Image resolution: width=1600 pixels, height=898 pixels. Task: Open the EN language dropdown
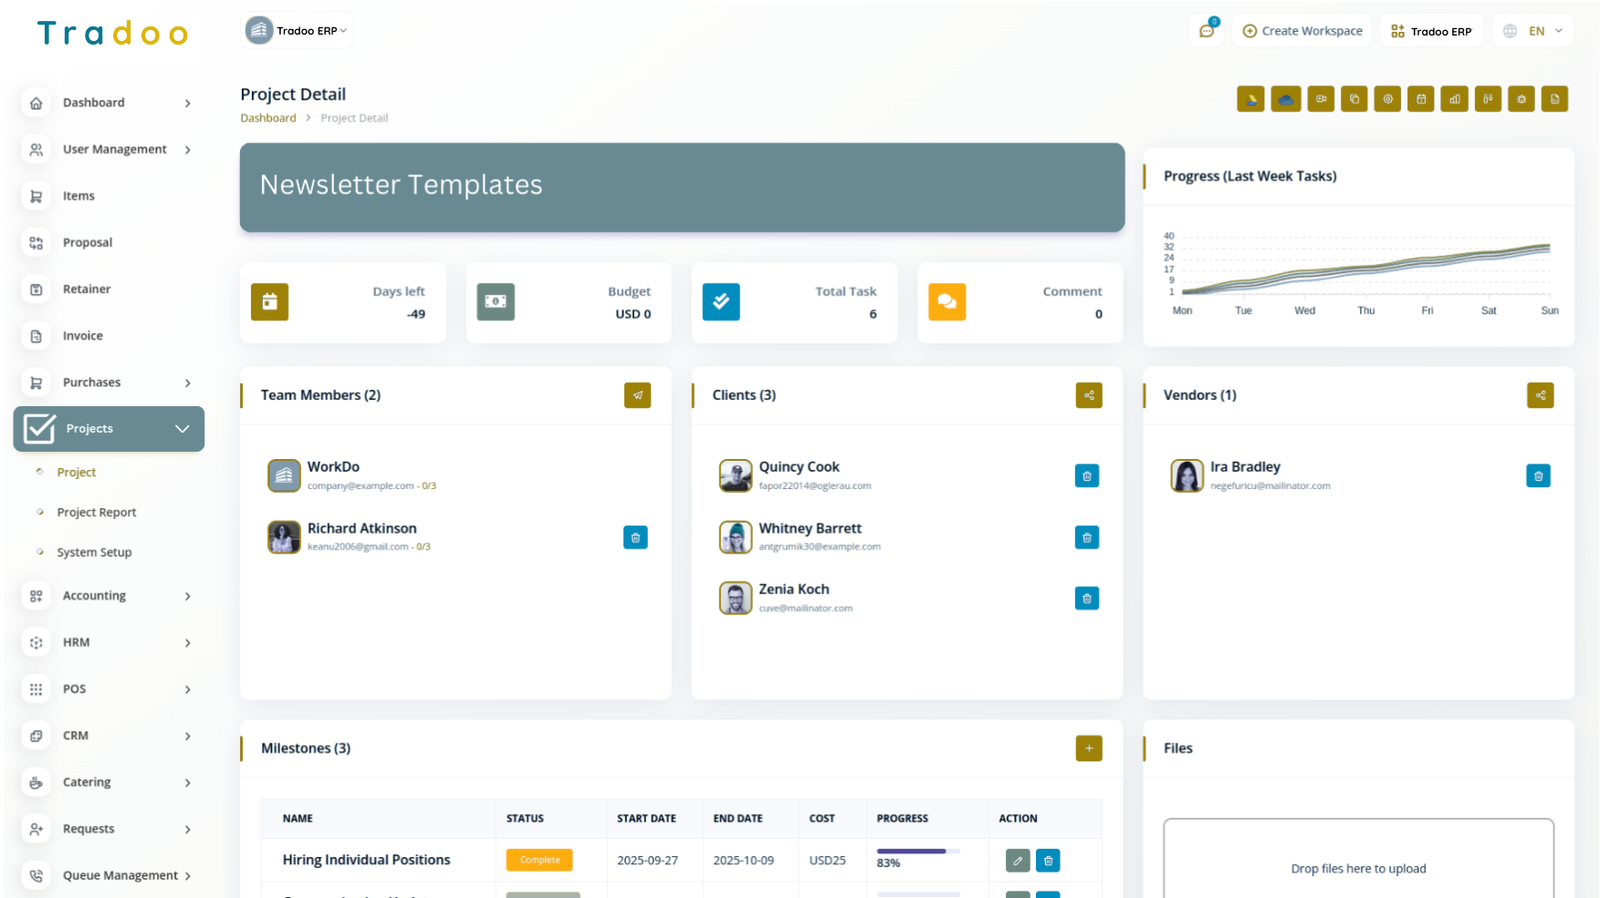(x=1534, y=31)
